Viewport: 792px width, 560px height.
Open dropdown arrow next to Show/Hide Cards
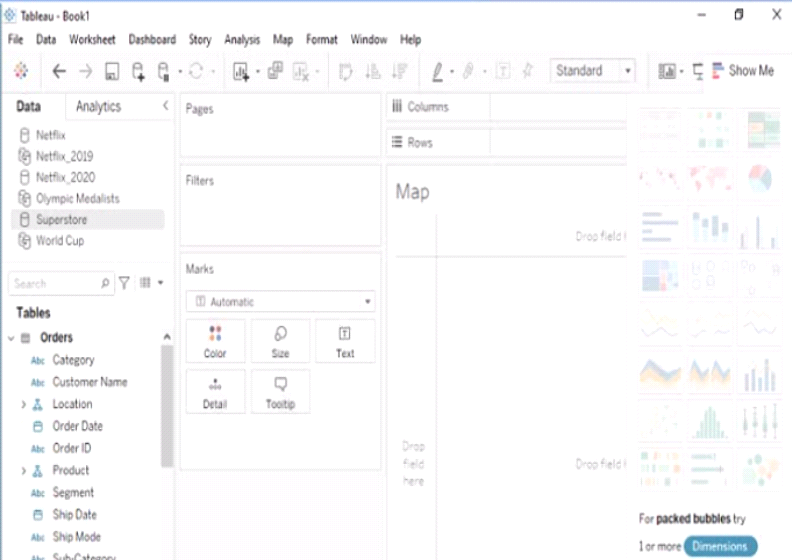pos(681,72)
